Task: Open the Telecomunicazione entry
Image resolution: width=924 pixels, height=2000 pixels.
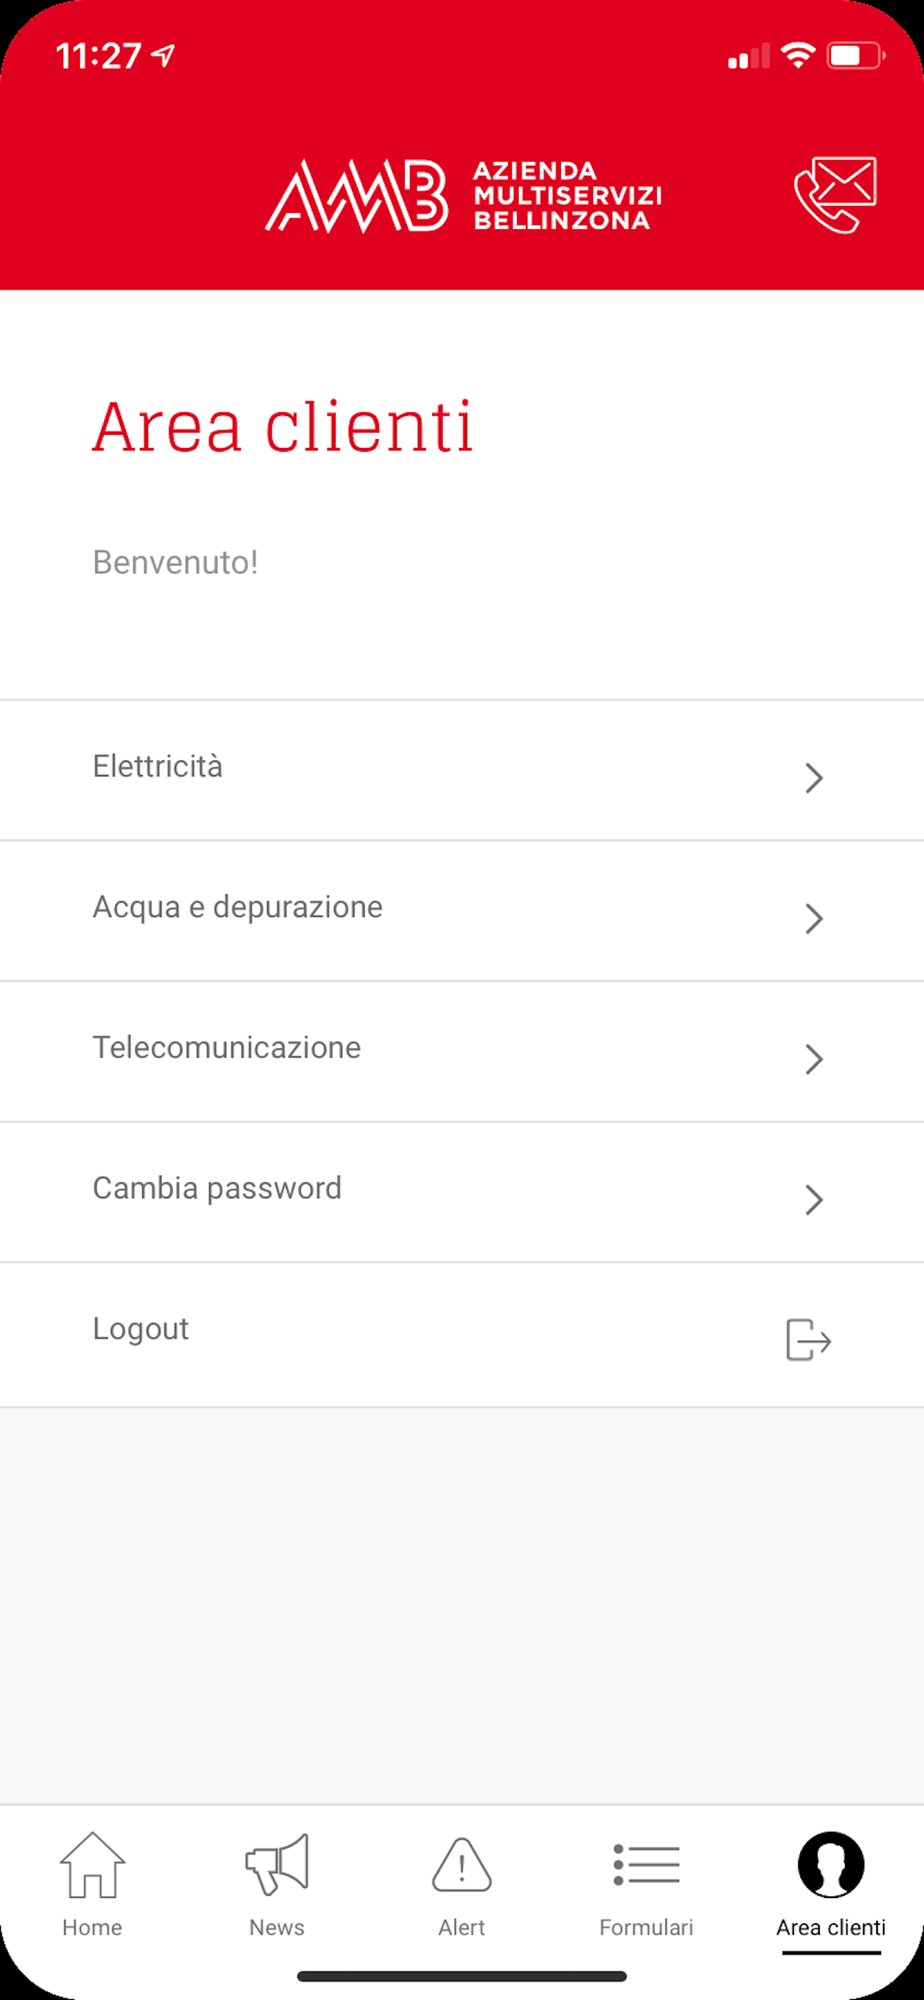Action: pos(462,1052)
